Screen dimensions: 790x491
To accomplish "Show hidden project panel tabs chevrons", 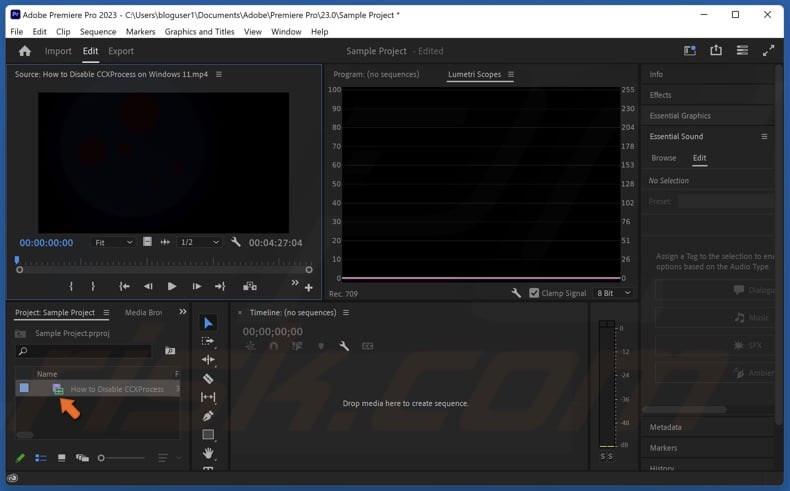I will [x=183, y=312].
